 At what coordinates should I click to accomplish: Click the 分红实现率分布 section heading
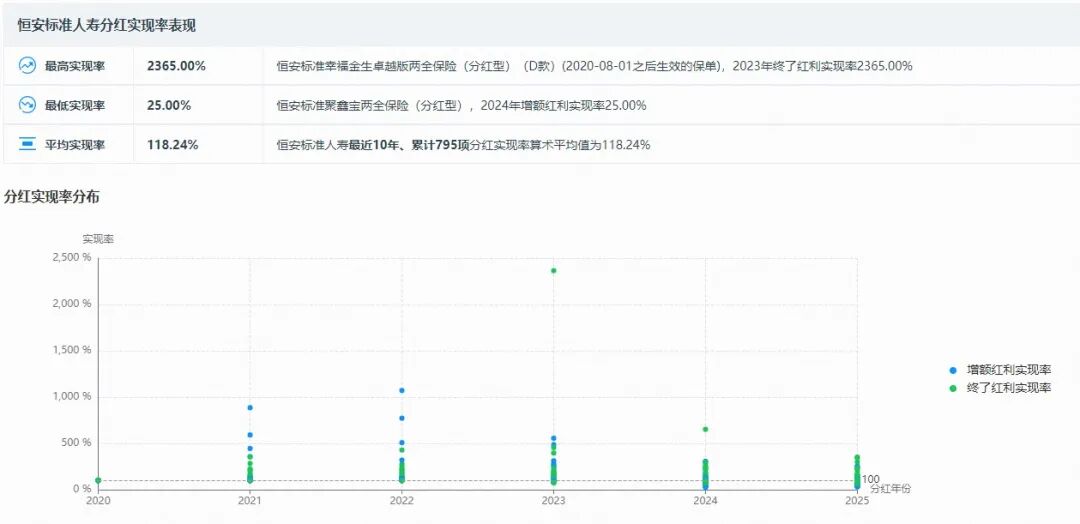52,197
